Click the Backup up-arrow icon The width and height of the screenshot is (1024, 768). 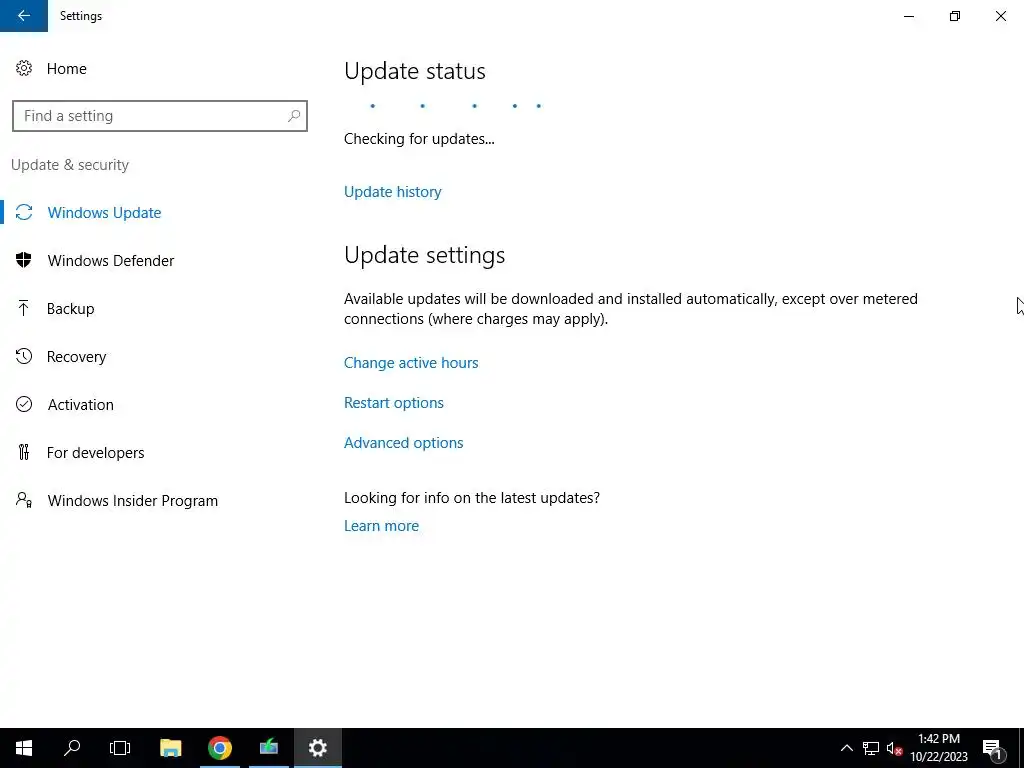tap(24, 308)
